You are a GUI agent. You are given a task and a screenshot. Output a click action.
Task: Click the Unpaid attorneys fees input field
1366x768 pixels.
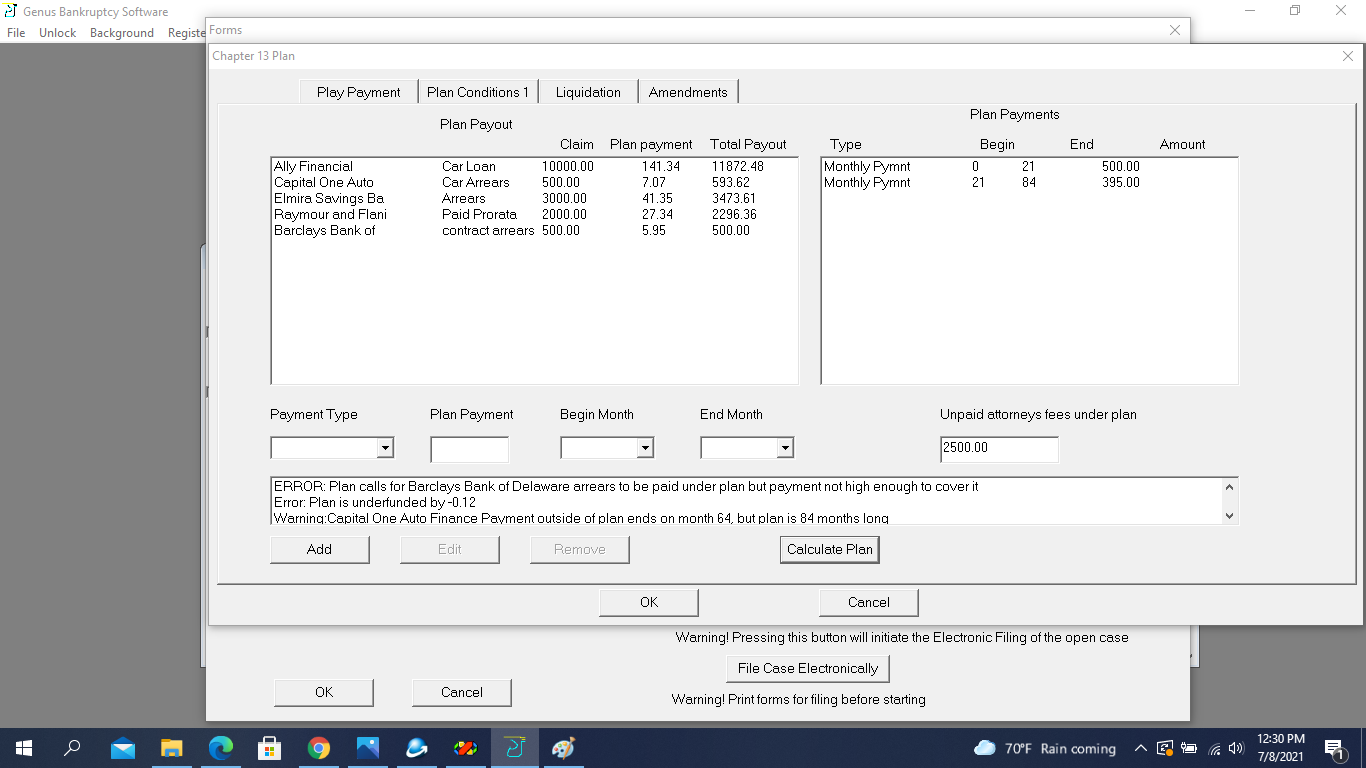(x=998, y=448)
